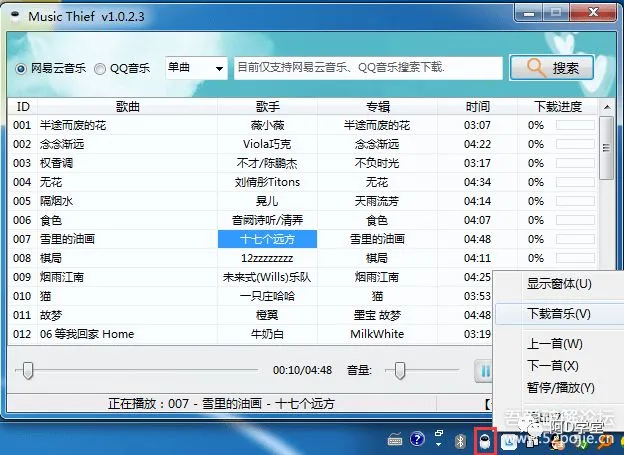
Task: Click the album cell 不负时光
Action: point(377,163)
